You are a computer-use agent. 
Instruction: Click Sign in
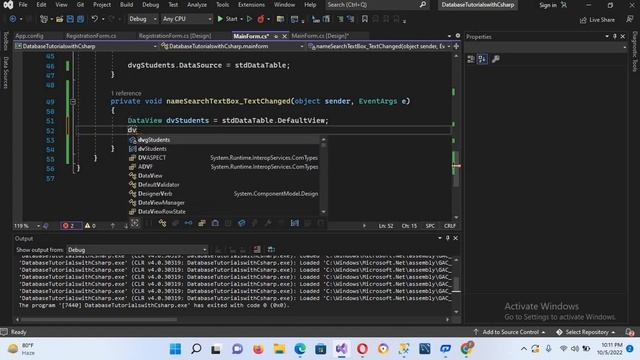pyautogui.click(x=548, y=5)
